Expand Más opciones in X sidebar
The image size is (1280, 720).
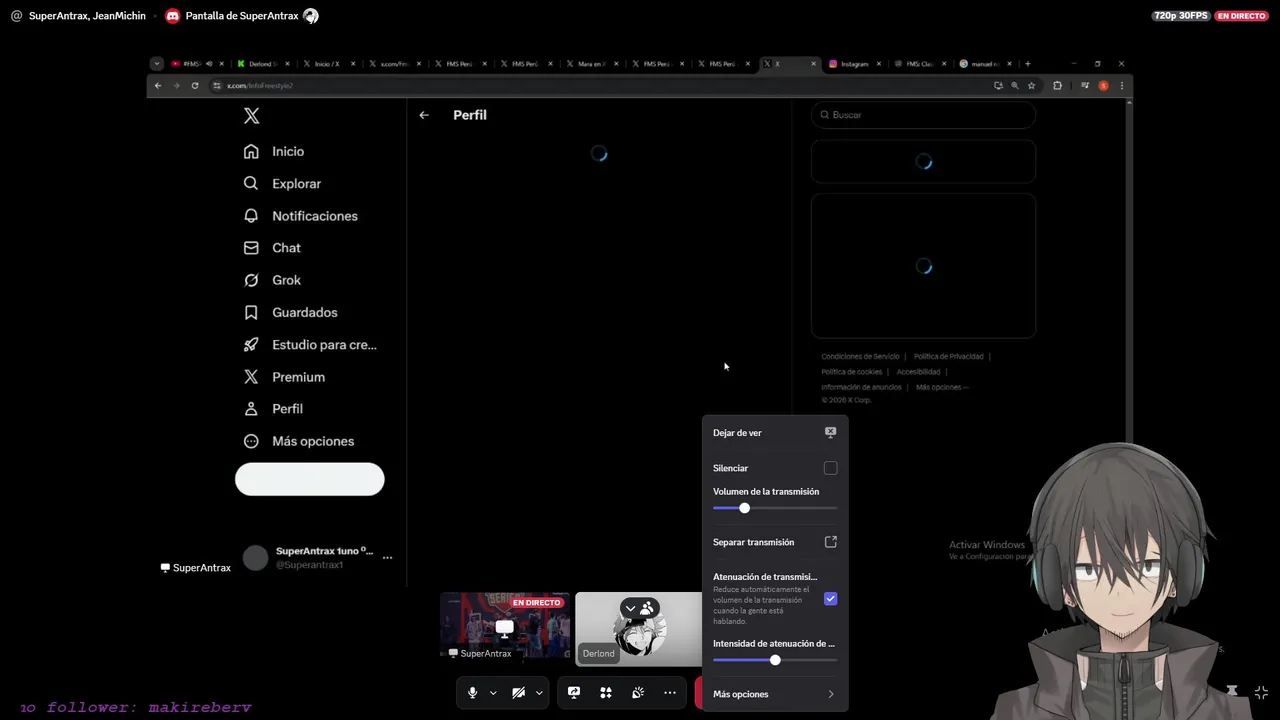299,441
